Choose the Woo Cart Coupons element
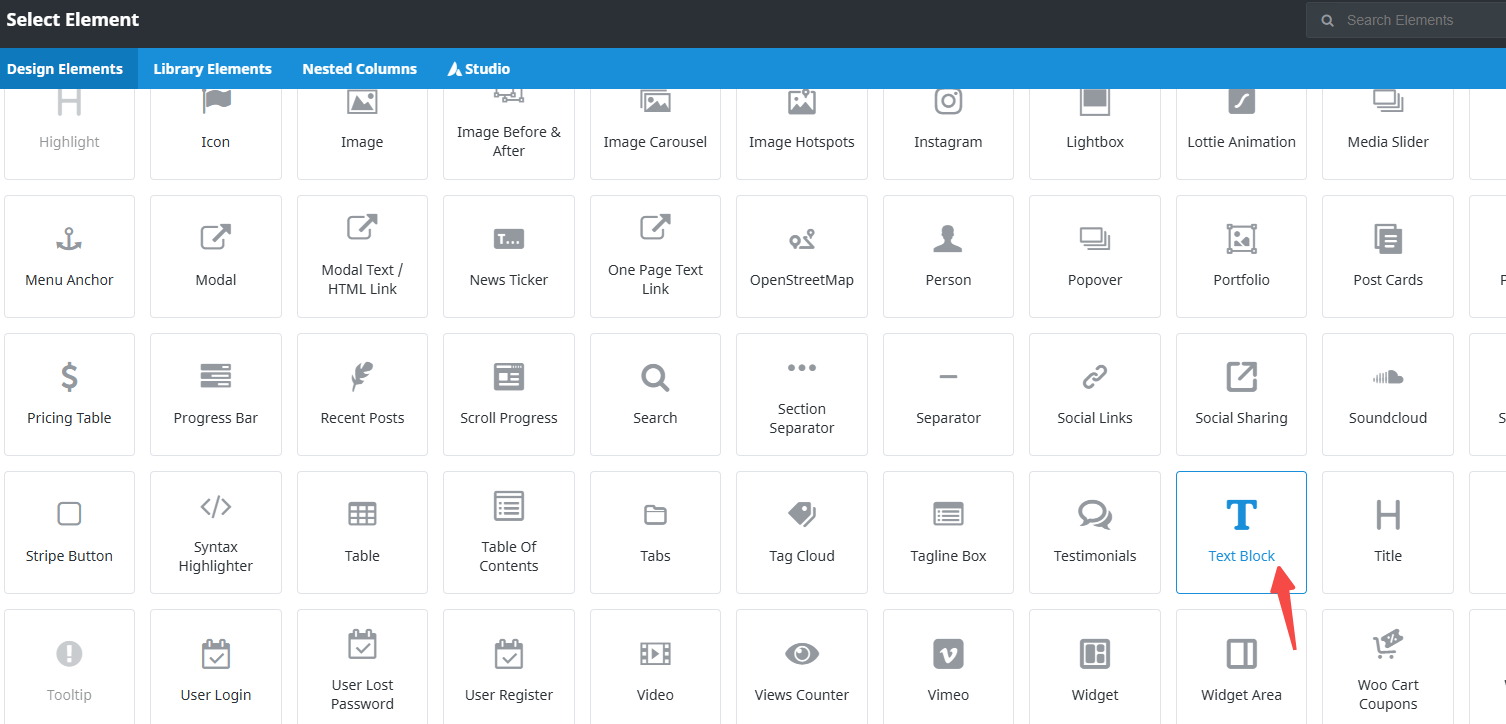 coord(1387,670)
